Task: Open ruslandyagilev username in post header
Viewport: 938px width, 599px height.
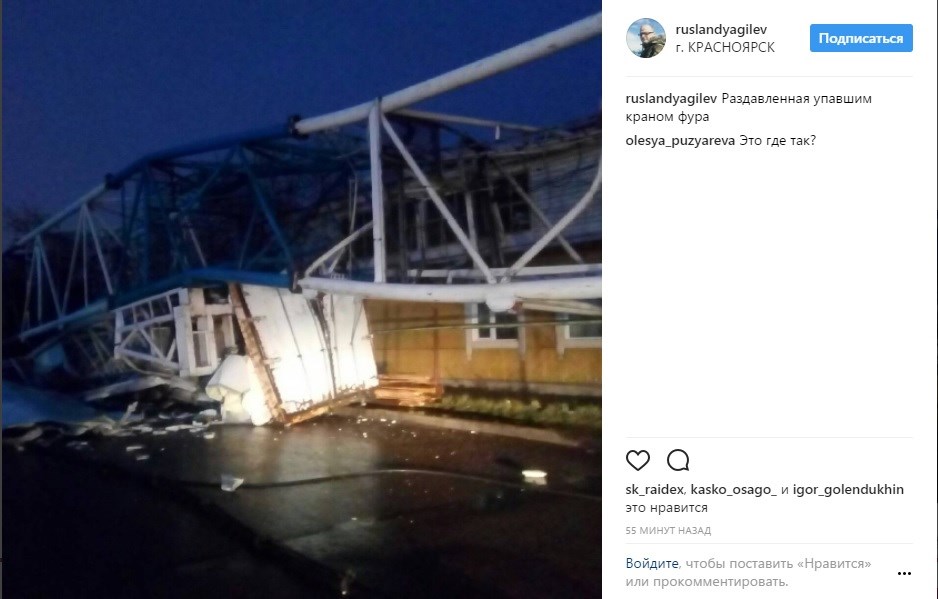Action: pyautogui.click(x=721, y=29)
